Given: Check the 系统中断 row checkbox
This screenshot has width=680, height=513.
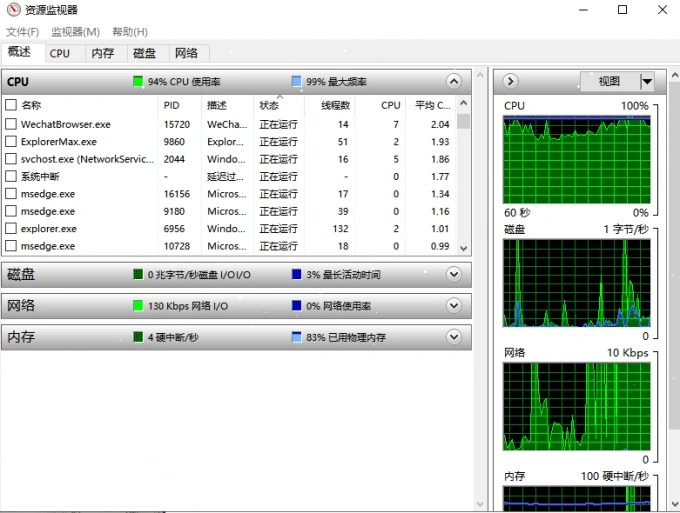Looking at the screenshot, I should [x=11, y=176].
